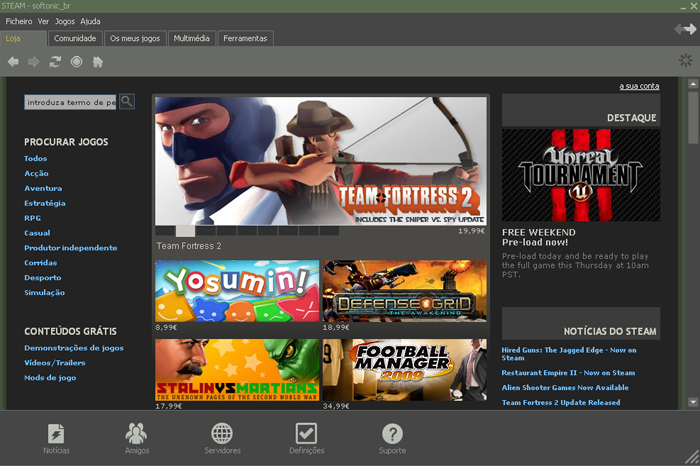Image resolution: width=700 pixels, height=466 pixels.
Task: Browse the Desporto category
Action: (x=43, y=278)
